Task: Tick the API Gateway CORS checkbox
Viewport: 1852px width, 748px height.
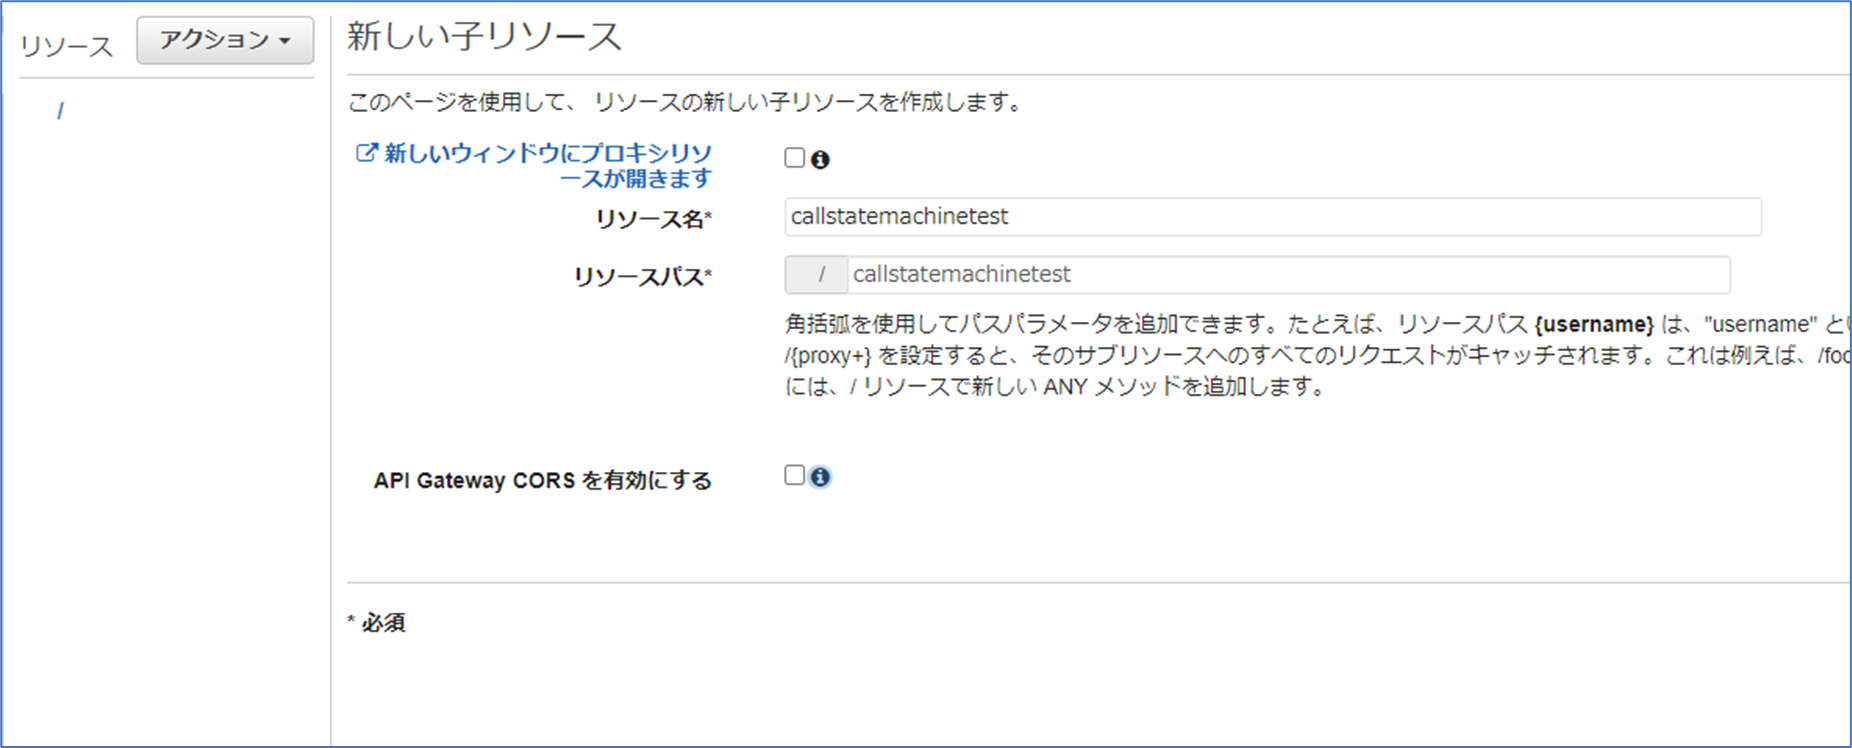Action: [795, 476]
